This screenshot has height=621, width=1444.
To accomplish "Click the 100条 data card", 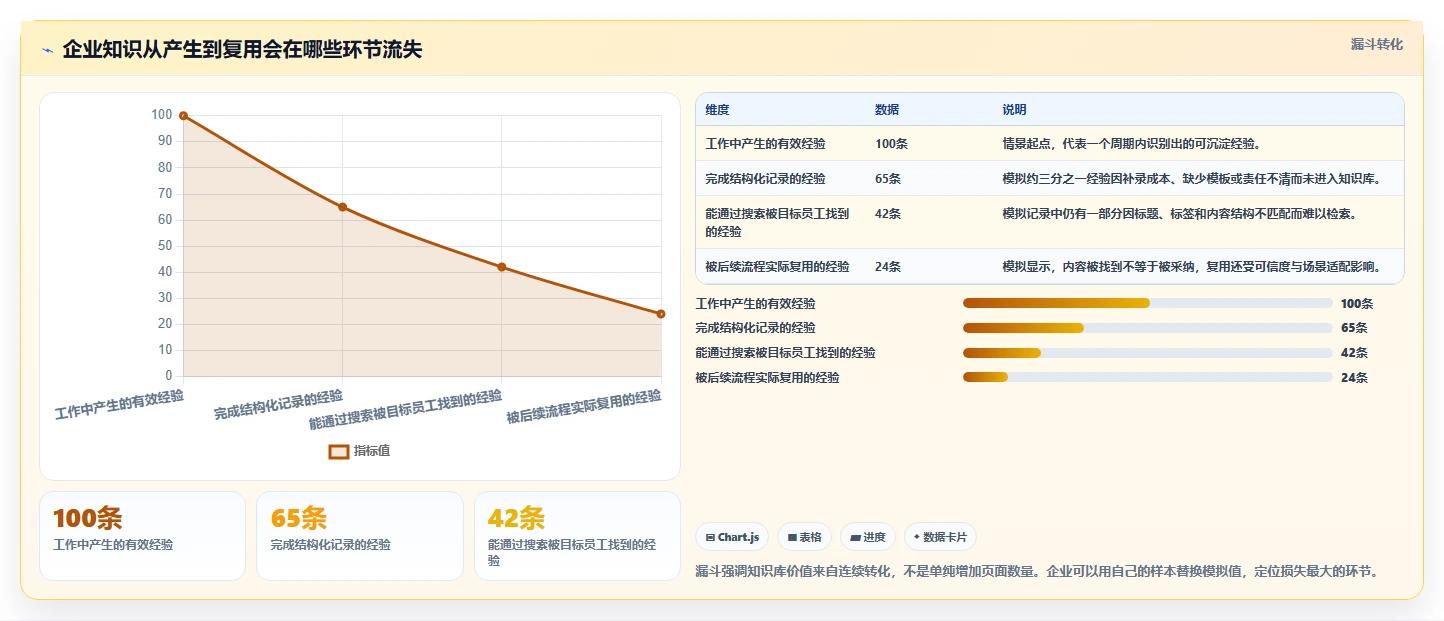I will tap(142, 536).
